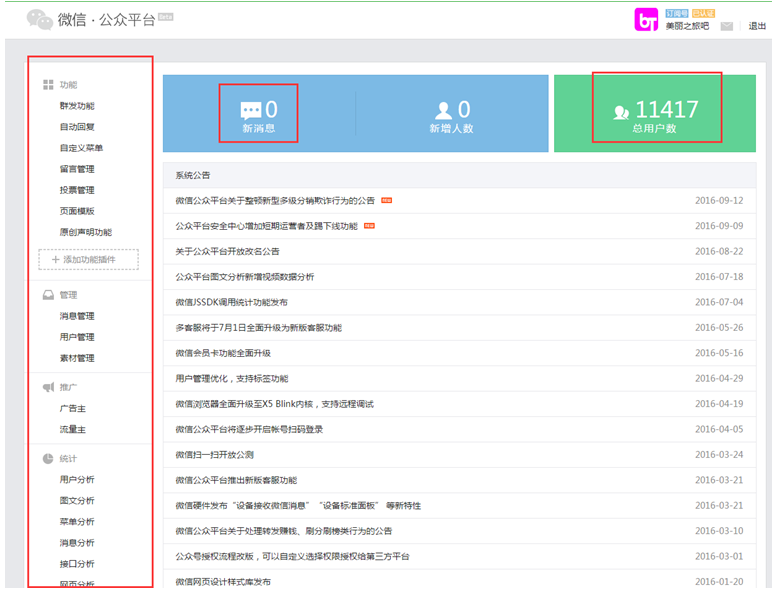Log out via 退出 link
The width and height of the screenshot is (772, 591).
click(757, 26)
